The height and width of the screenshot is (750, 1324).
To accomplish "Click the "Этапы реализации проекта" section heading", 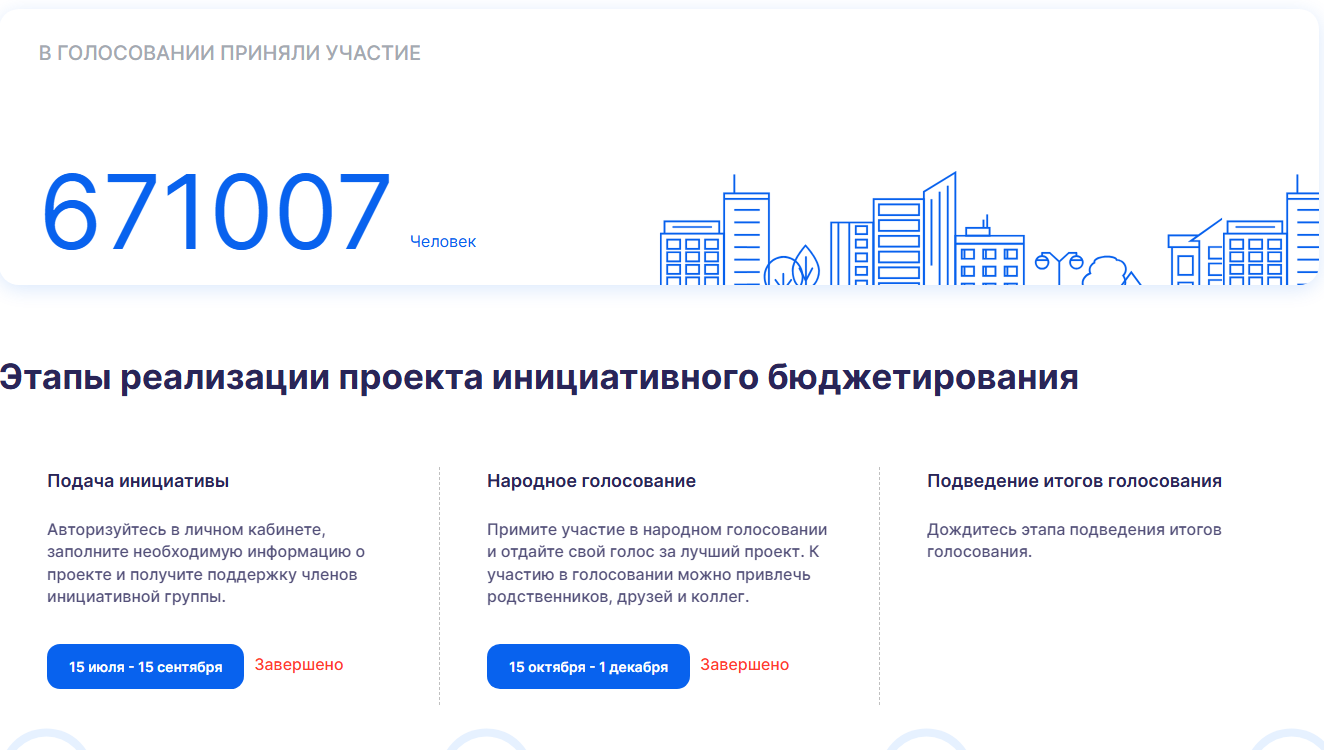I will tap(539, 378).
